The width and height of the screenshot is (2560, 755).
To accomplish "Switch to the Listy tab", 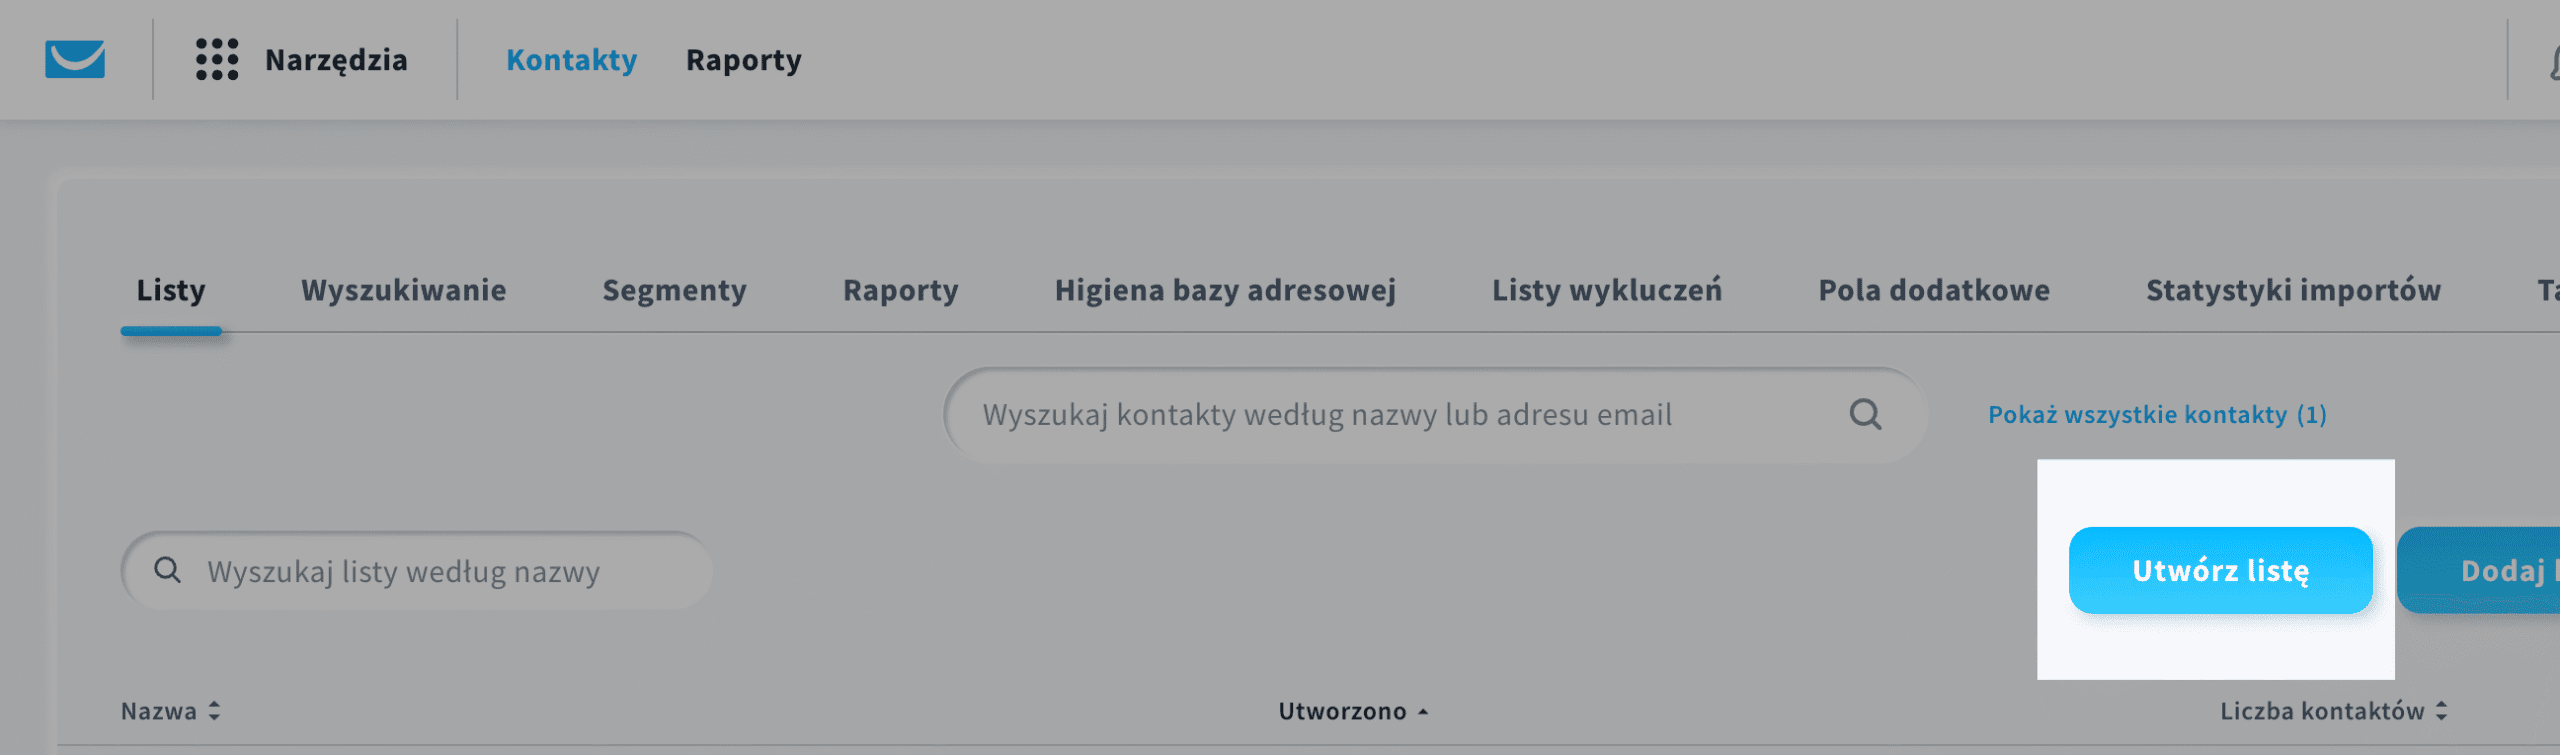I will pyautogui.click(x=171, y=290).
